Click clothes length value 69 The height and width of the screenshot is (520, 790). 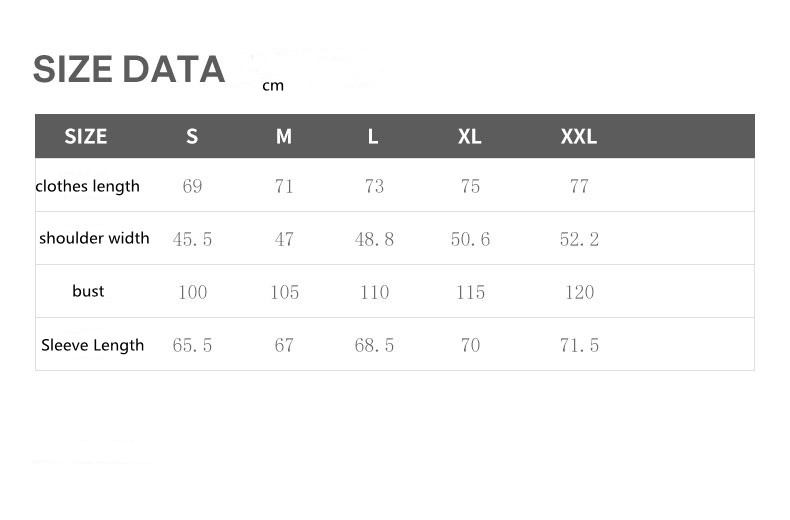tap(192, 187)
